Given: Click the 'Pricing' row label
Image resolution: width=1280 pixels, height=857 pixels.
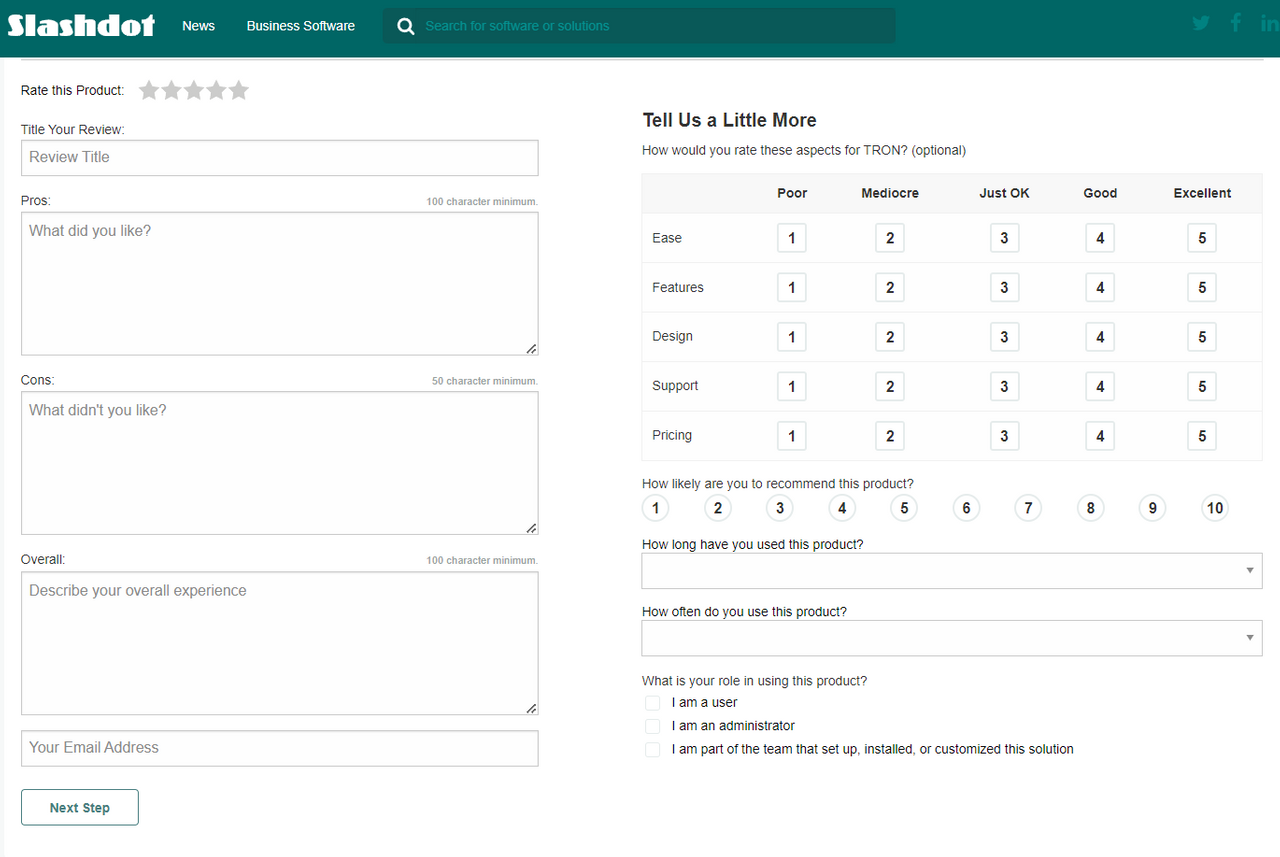Looking at the screenshot, I should tap(672, 435).
